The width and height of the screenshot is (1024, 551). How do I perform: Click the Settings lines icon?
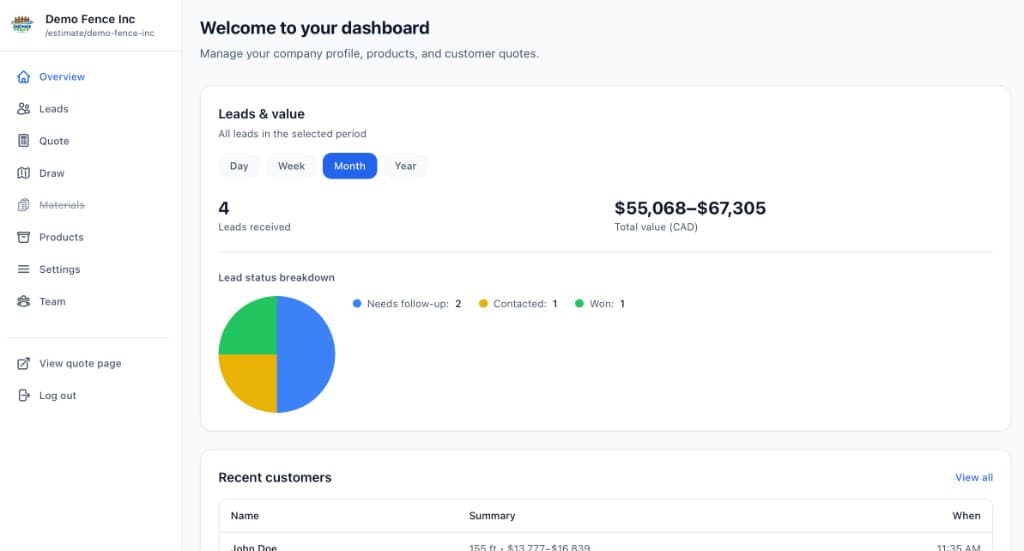point(24,269)
